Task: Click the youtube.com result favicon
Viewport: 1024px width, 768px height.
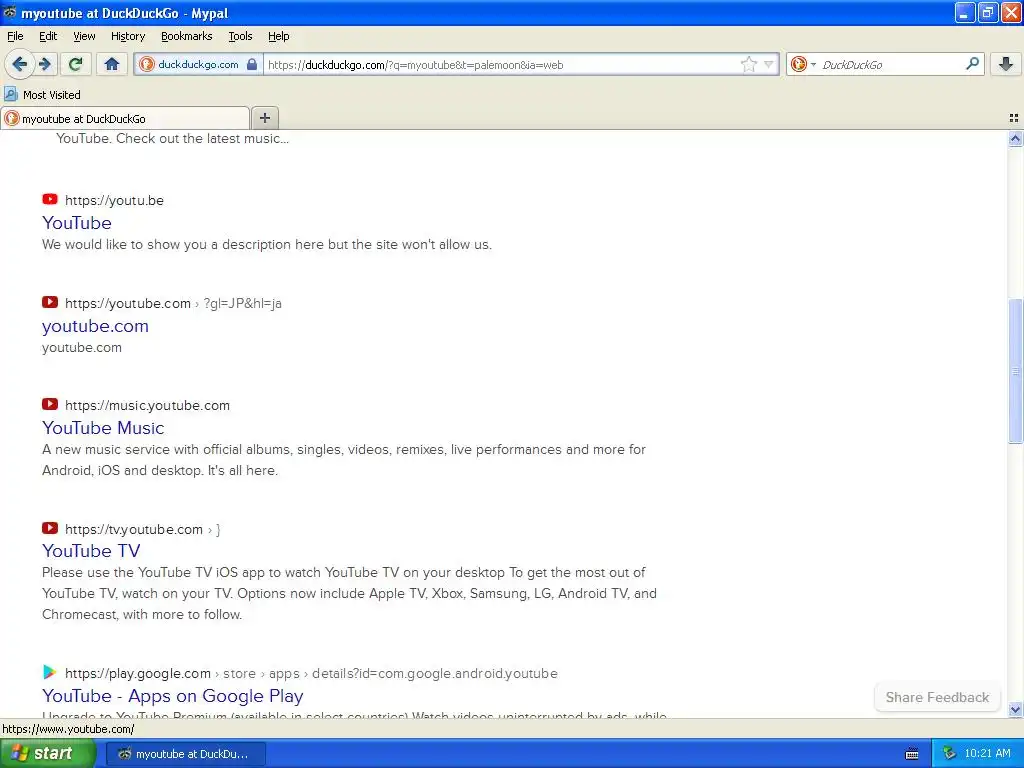Action: (50, 302)
